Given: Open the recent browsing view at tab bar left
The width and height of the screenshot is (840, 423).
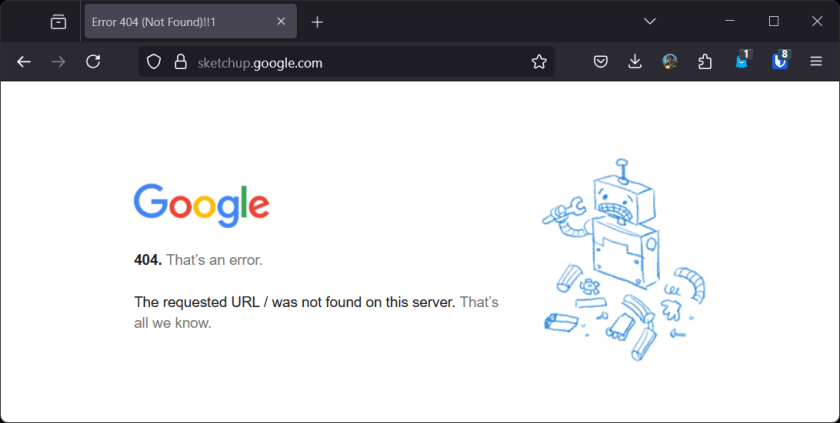Looking at the screenshot, I should (58, 21).
